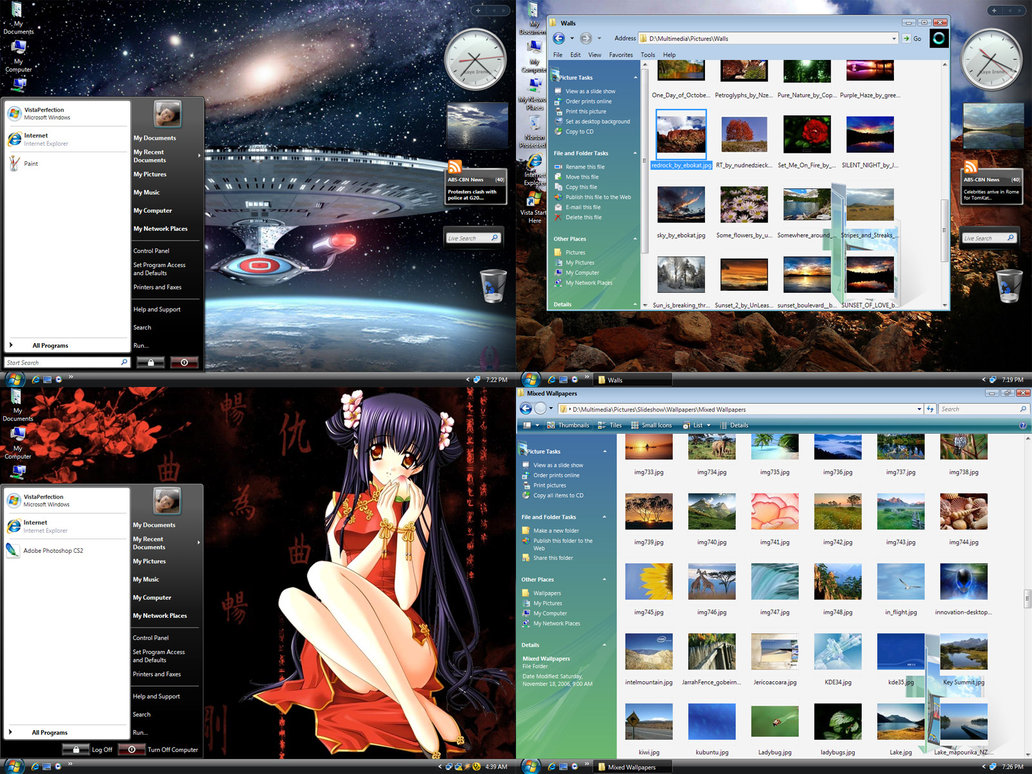Switch to Tiles view in Mixed Wallpapers

[609, 425]
